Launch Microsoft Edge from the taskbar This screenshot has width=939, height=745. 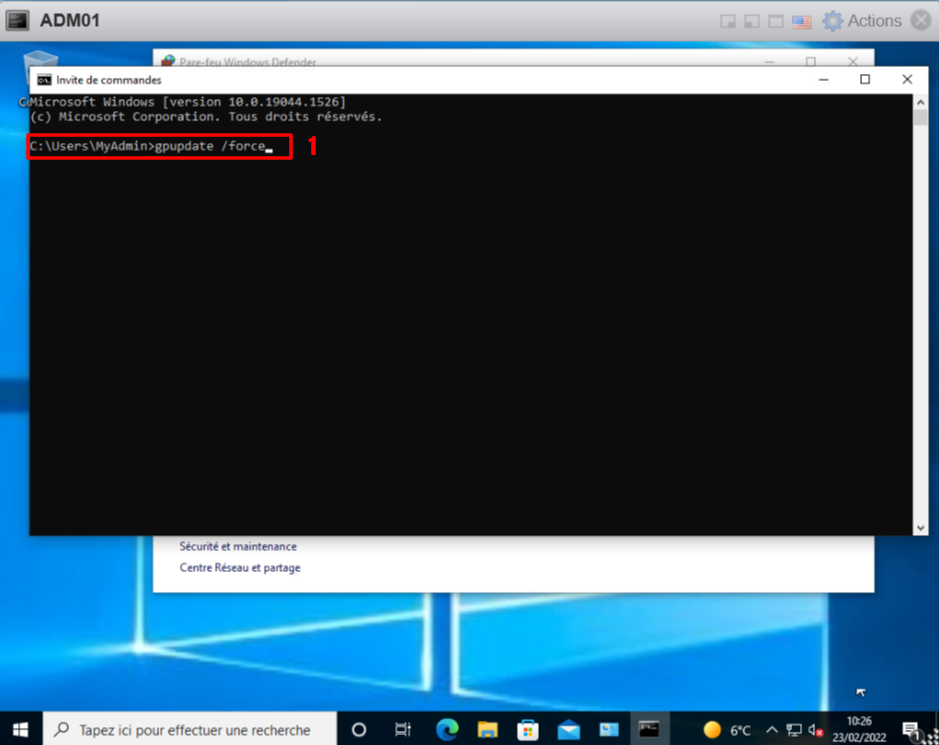coord(447,729)
